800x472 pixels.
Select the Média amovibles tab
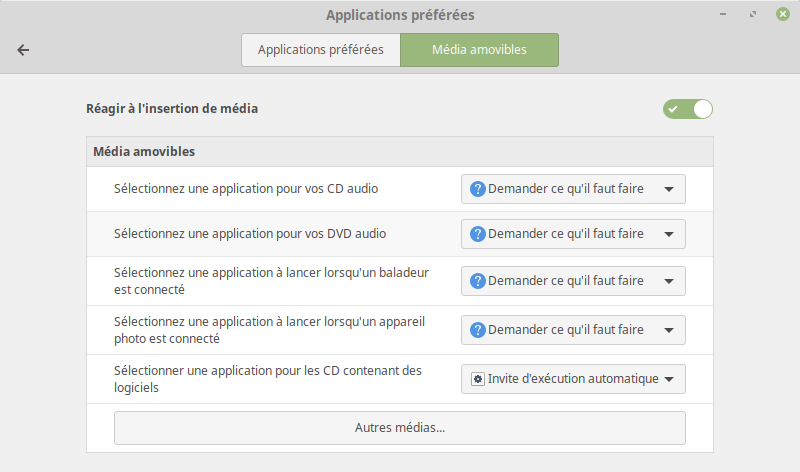pos(480,50)
